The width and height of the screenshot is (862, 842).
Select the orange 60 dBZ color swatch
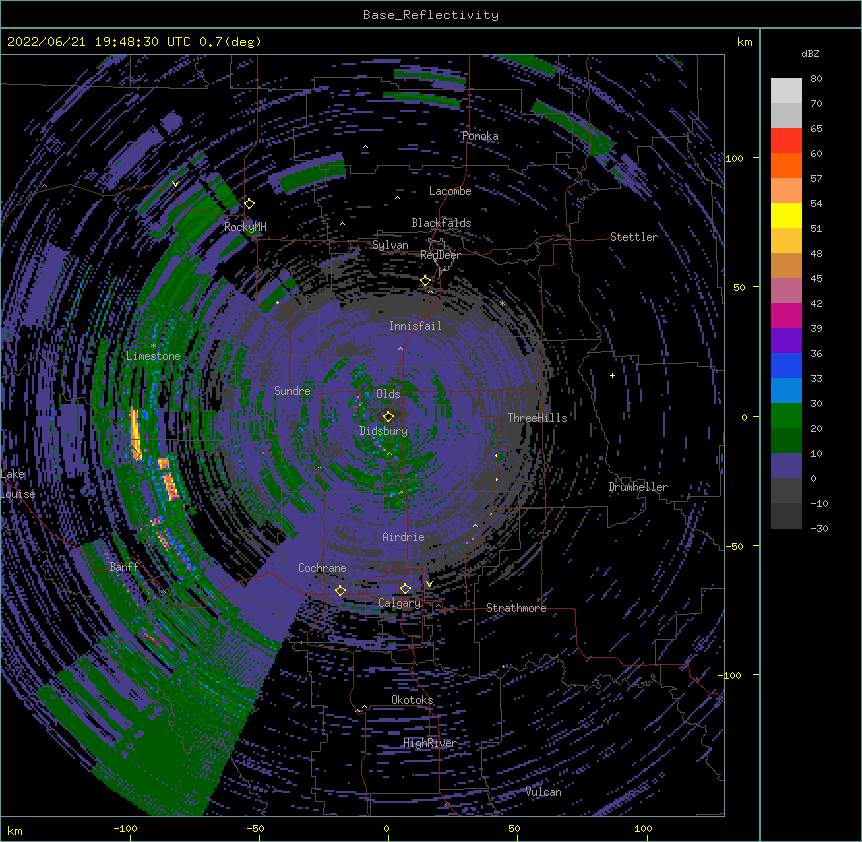point(786,165)
